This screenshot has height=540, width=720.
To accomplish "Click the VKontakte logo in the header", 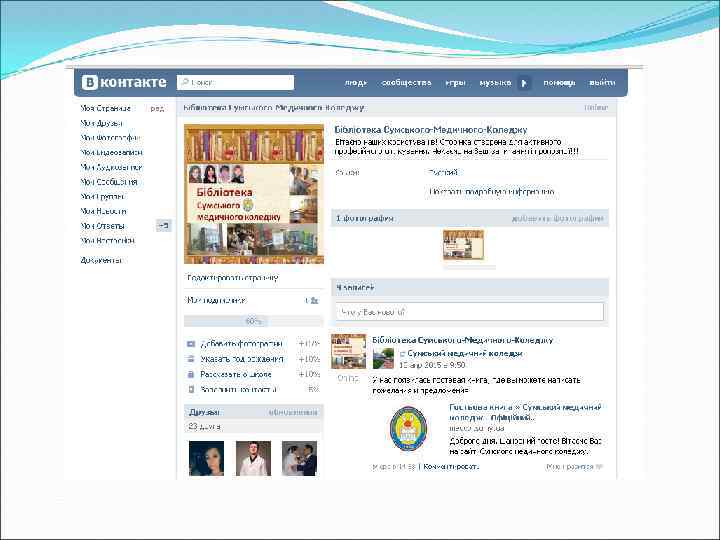I will coord(124,82).
